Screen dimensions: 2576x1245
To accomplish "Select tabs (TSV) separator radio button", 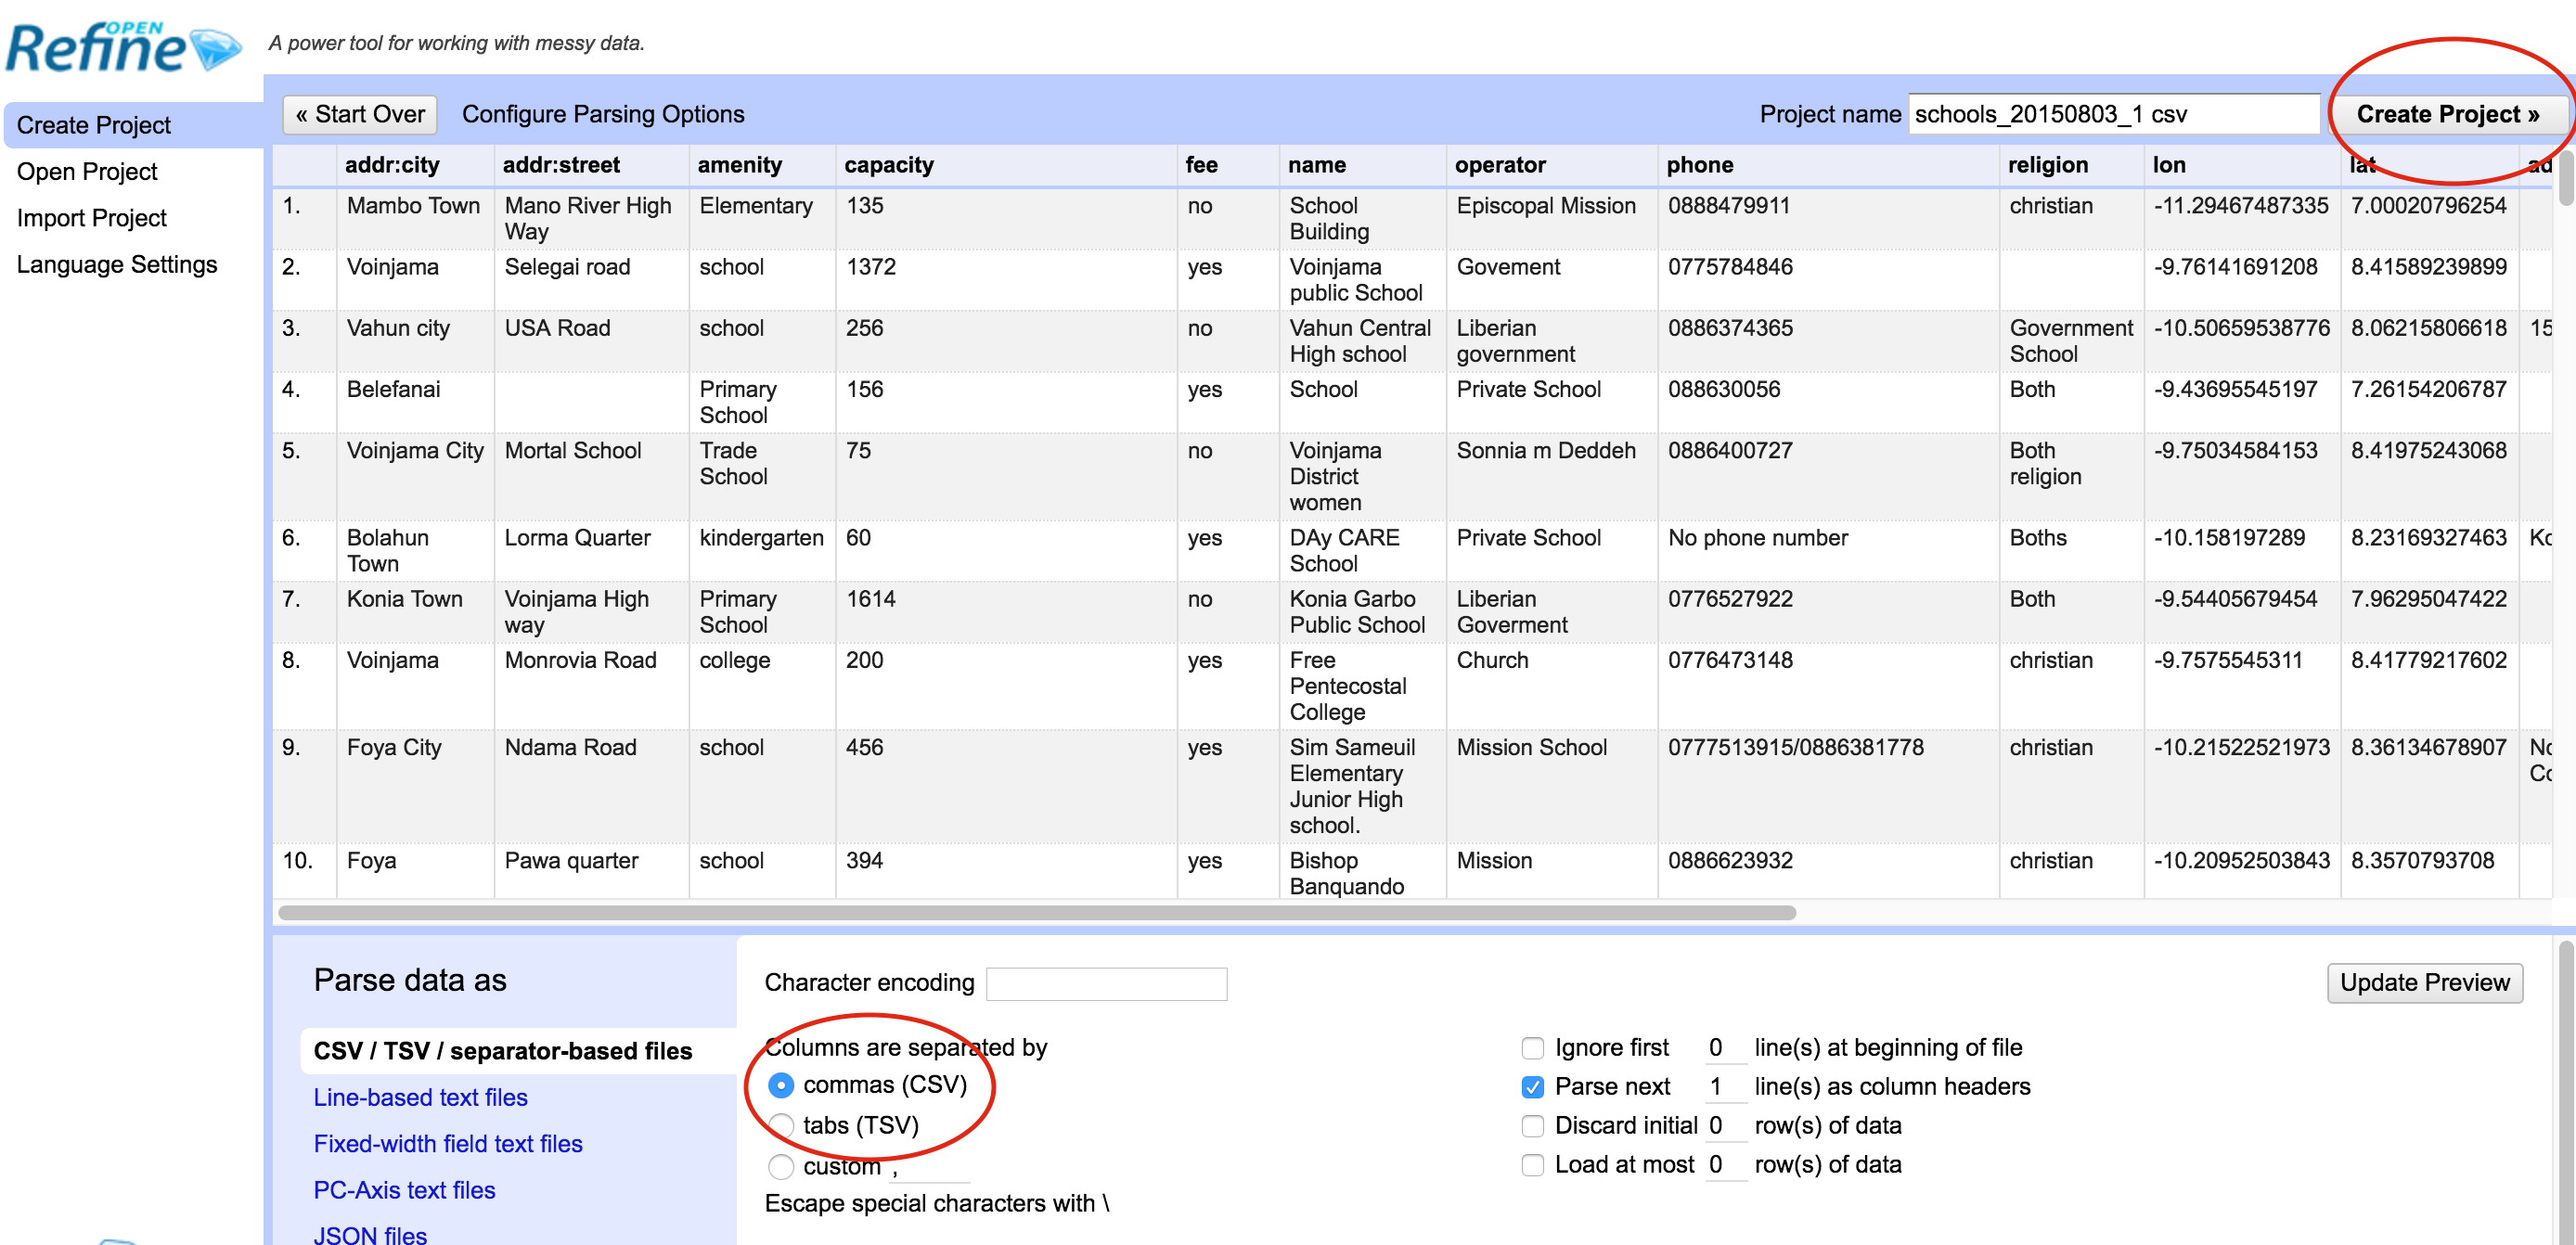I will [781, 1126].
